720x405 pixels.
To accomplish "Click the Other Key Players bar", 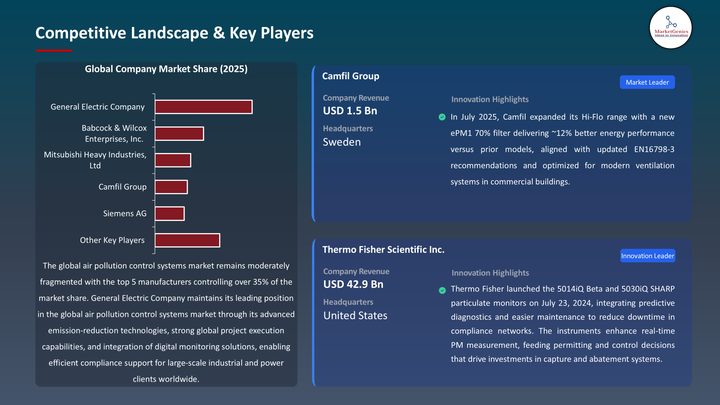I will point(188,240).
